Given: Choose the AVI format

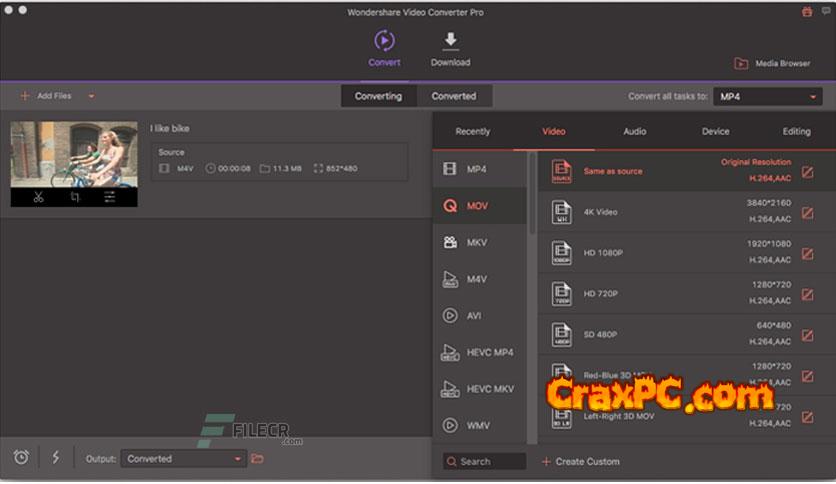Looking at the screenshot, I should point(479,316).
